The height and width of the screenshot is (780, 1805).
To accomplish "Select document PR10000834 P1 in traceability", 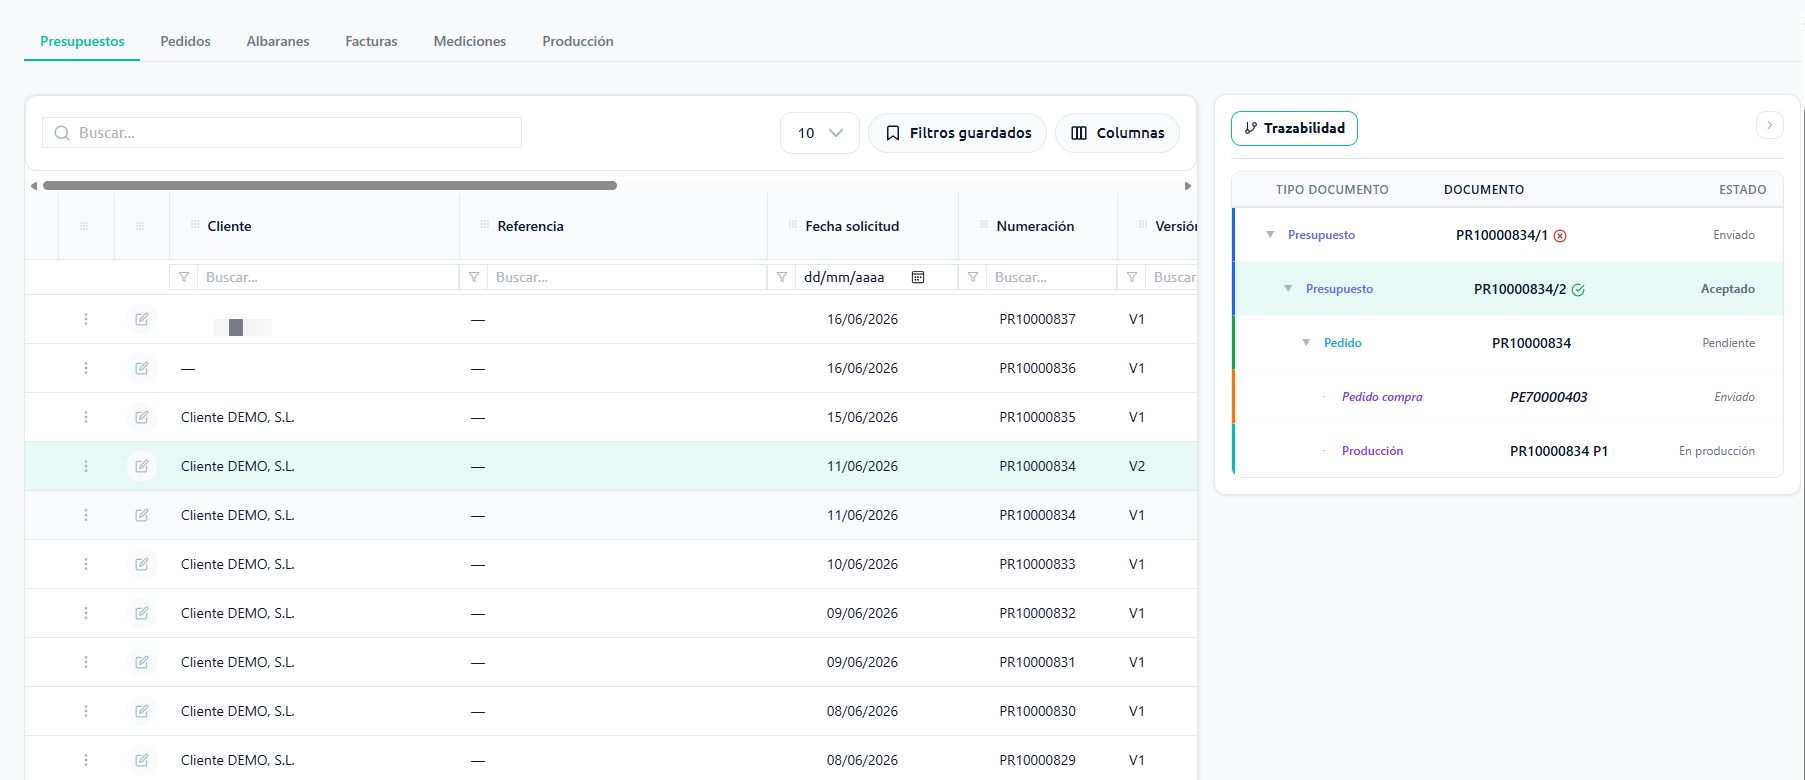I will (1559, 451).
